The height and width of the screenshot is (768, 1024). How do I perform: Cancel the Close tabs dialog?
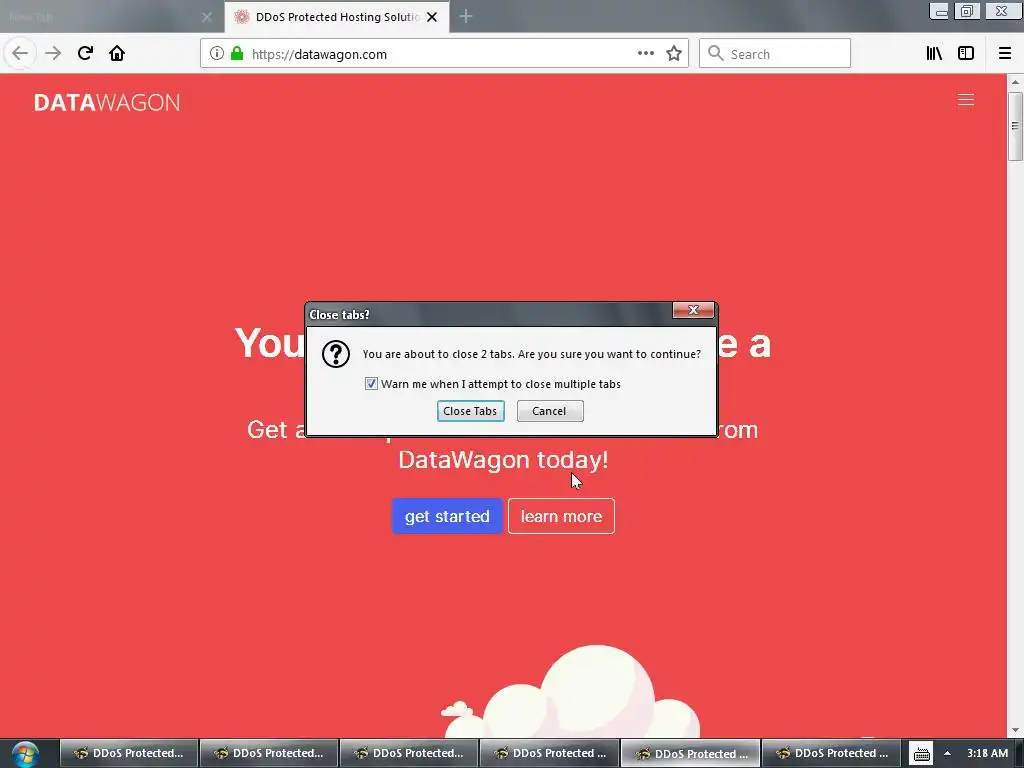[x=550, y=411]
